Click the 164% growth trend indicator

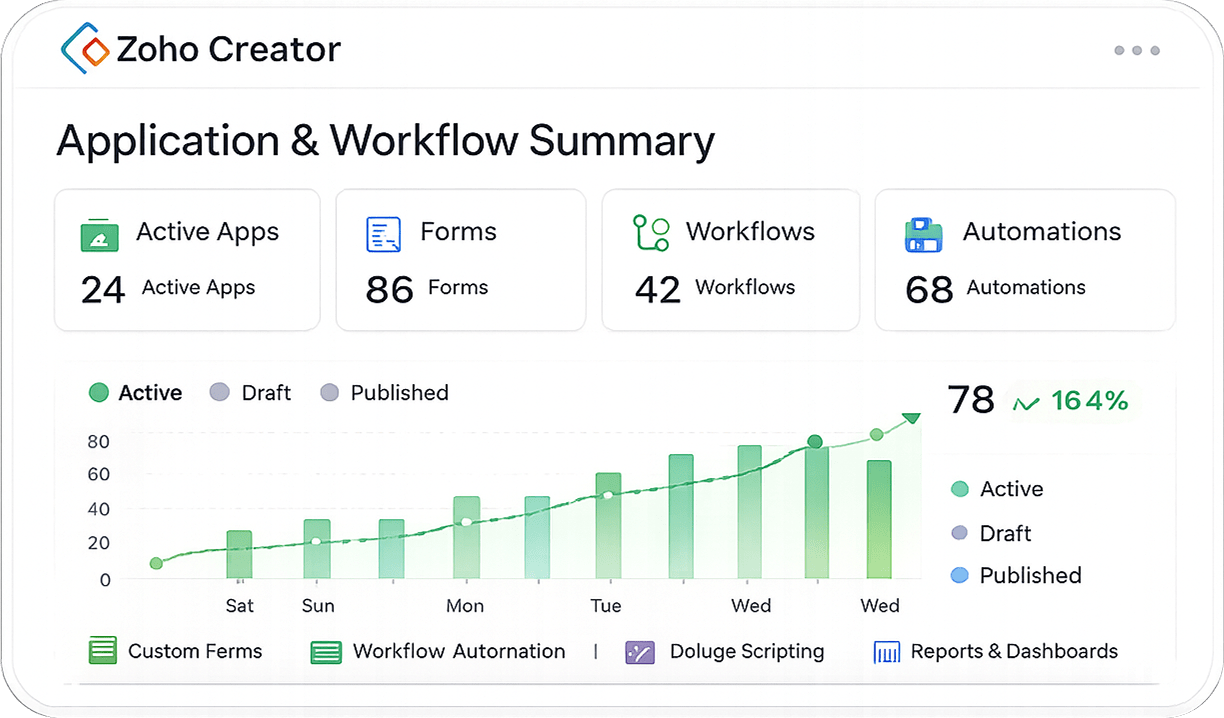(x=1071, y=402)
